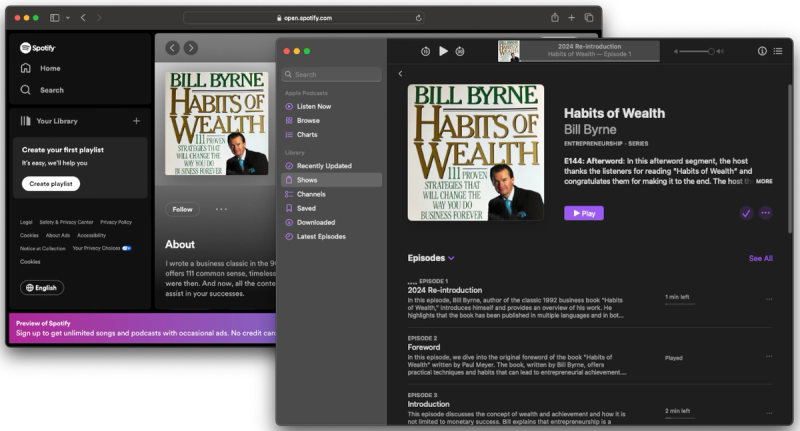Click See All episodes link
800x431 pixels.
click(x=760, y=259)
